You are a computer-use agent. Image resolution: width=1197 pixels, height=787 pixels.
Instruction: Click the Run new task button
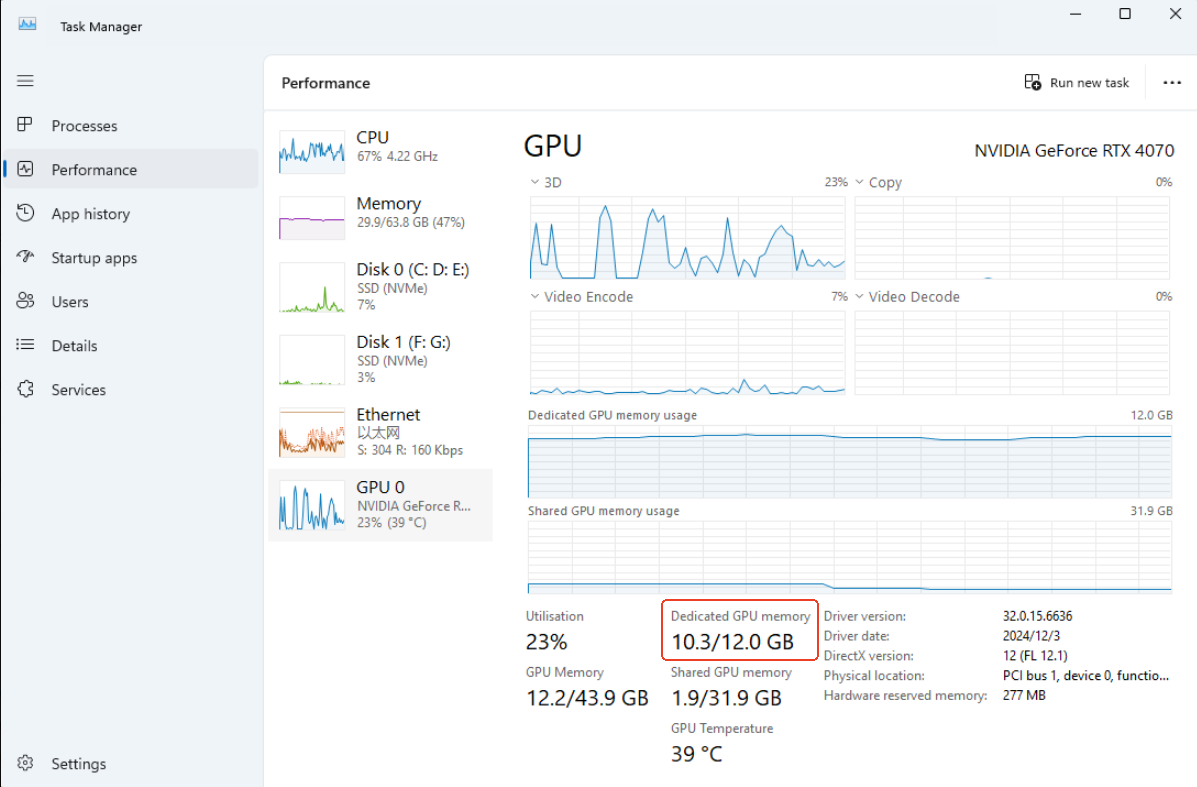coord(1076,82)
